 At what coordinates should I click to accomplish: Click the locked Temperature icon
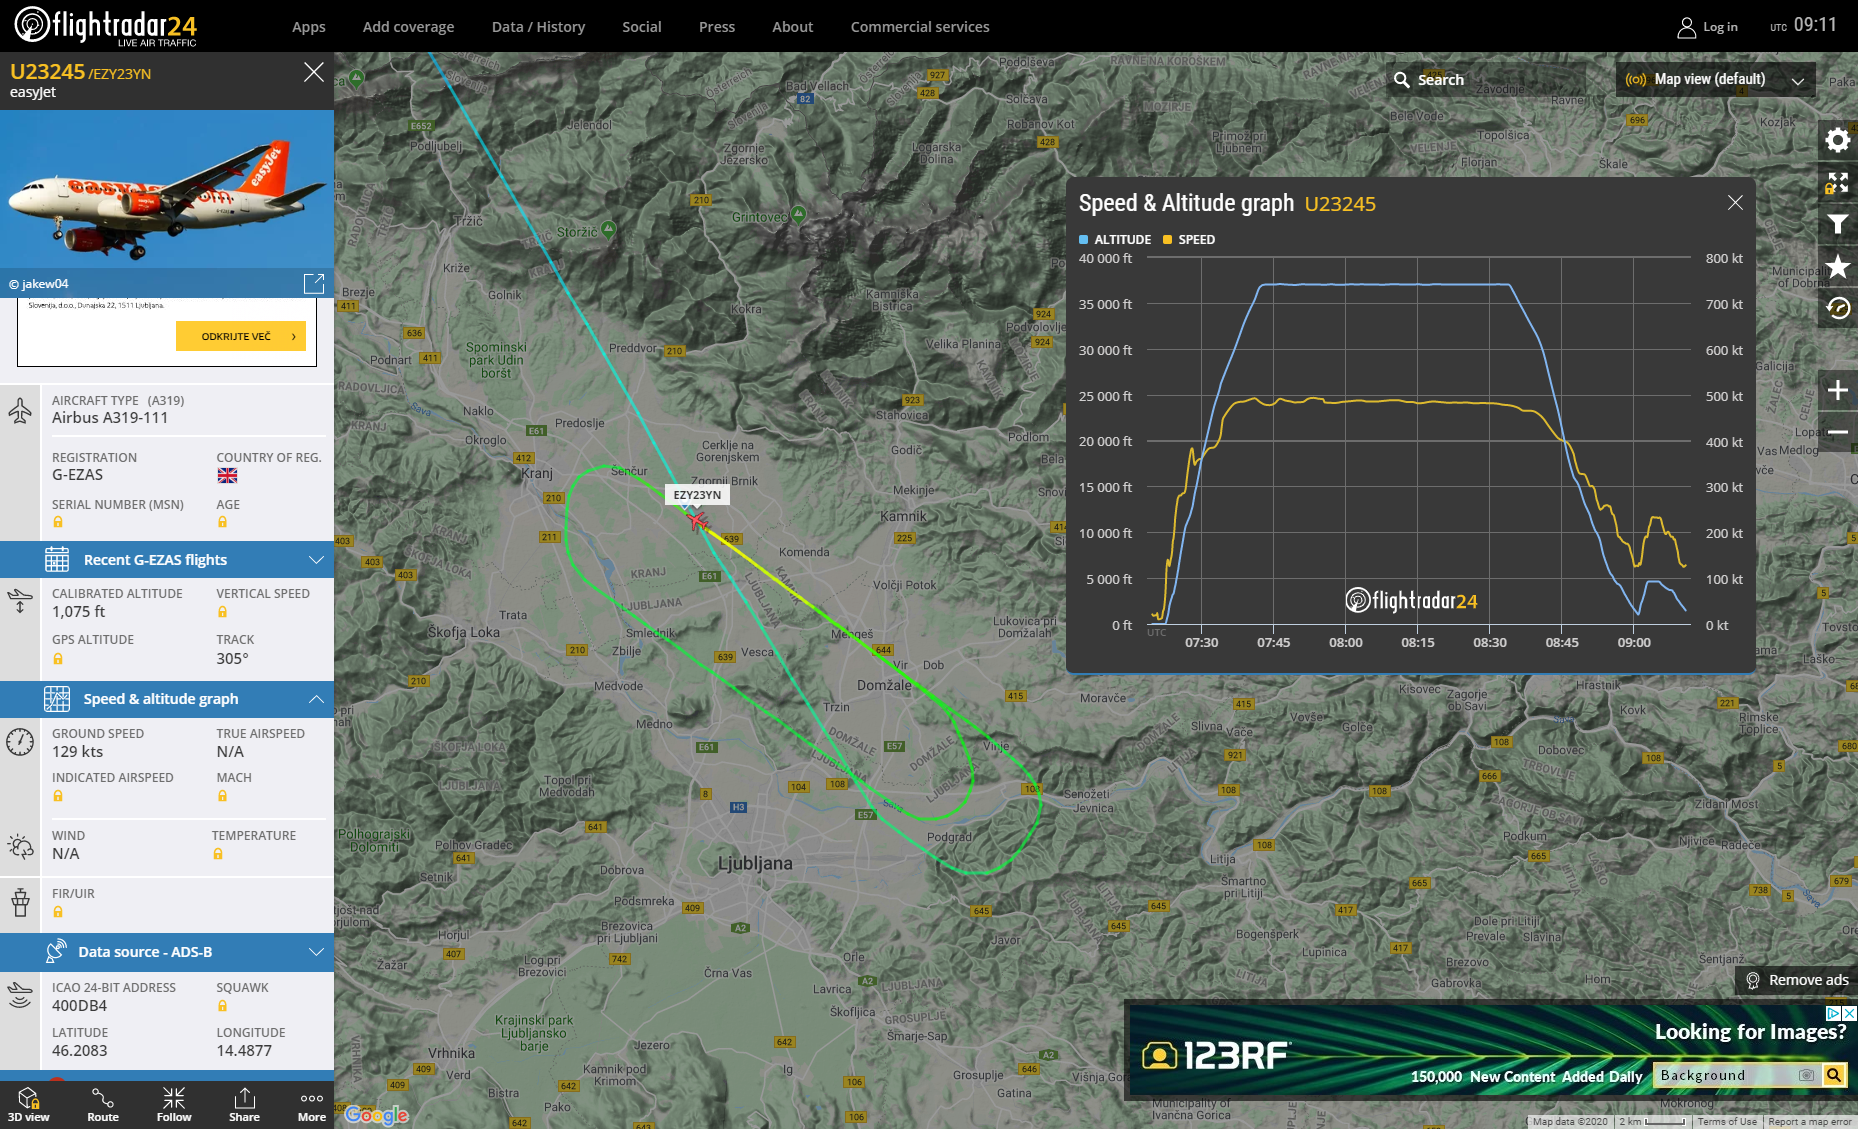218,854
